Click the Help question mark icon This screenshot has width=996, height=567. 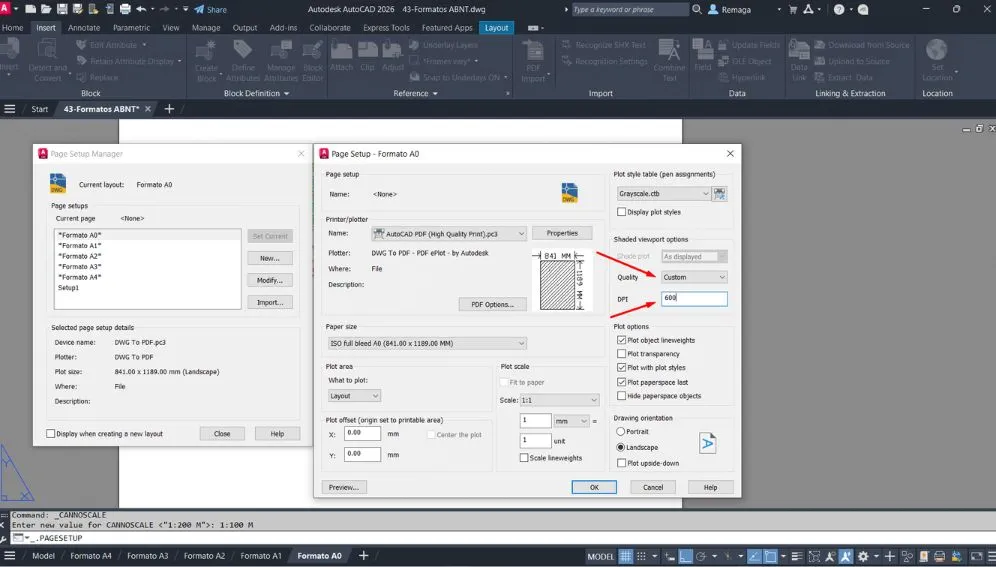(x=839, y=10)
